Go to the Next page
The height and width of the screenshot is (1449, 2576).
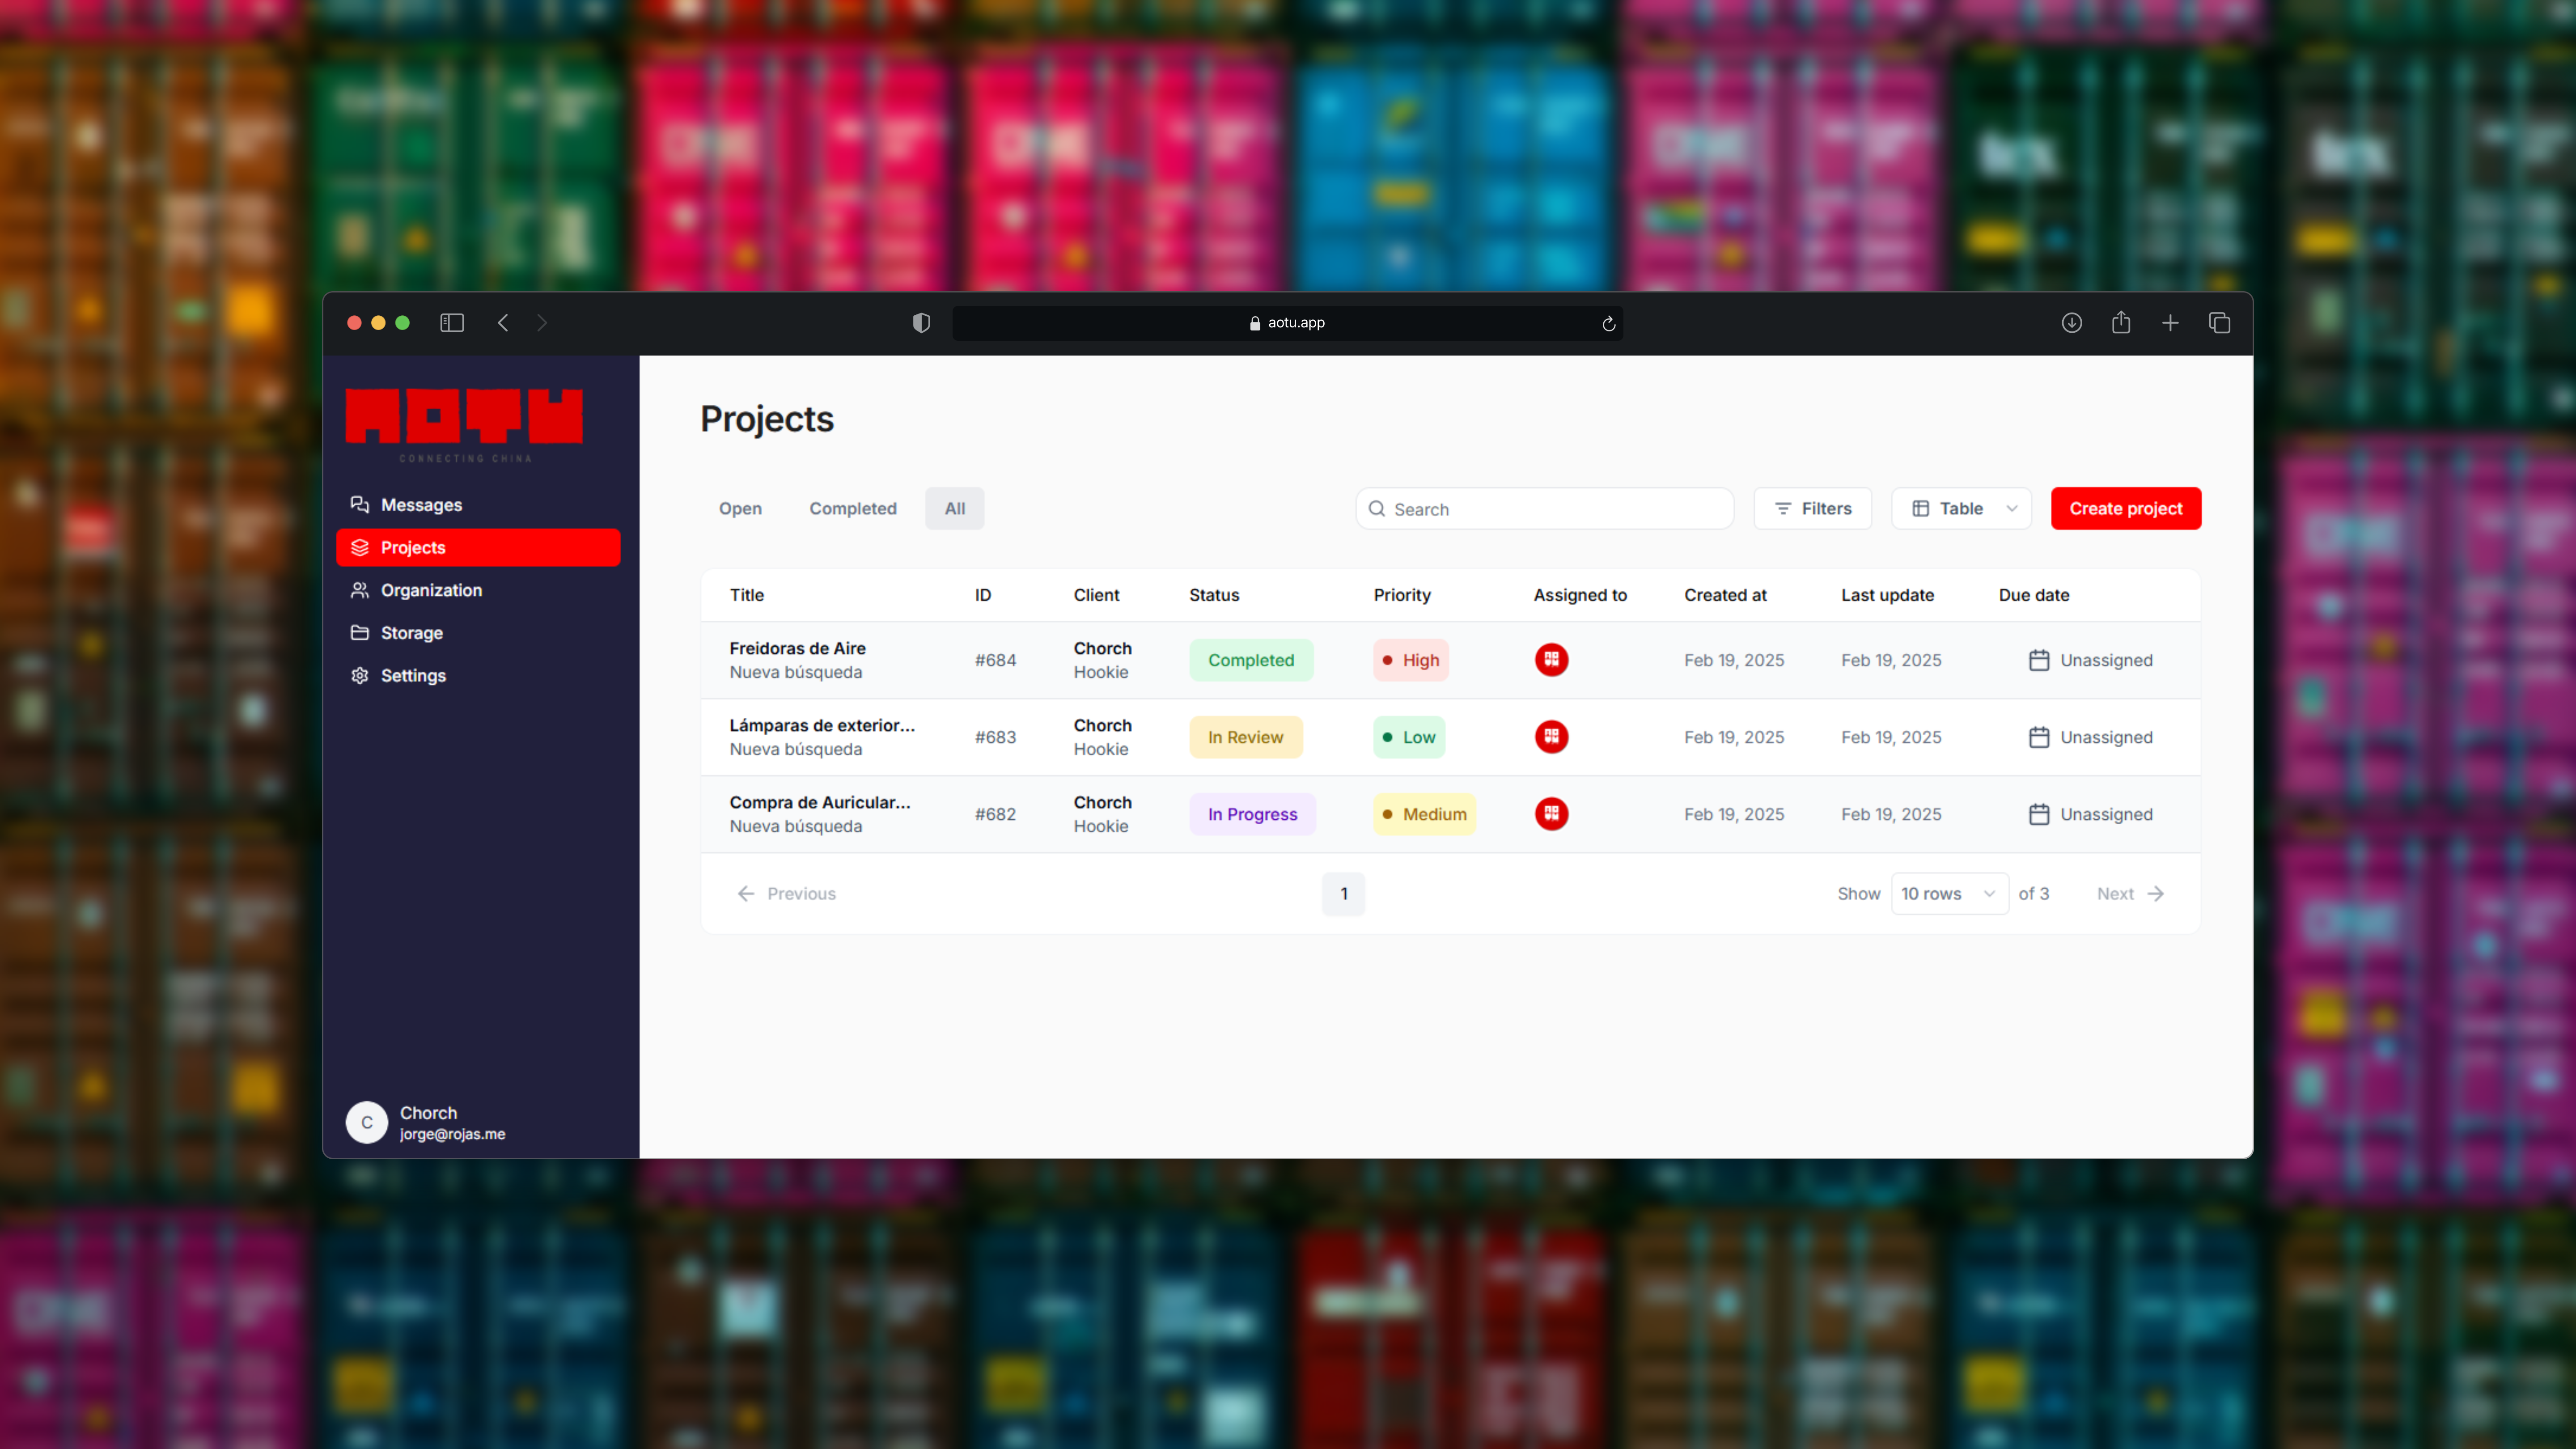click(2131, 894)
